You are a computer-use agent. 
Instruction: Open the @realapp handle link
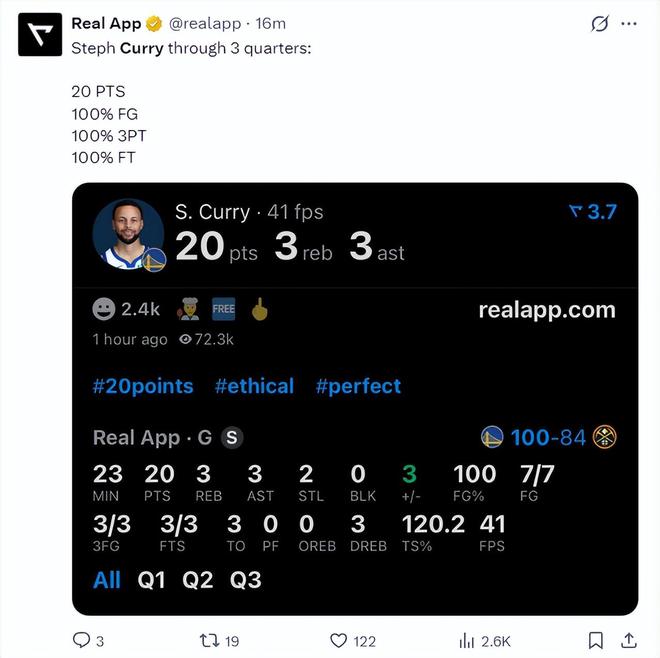[205, 24]
